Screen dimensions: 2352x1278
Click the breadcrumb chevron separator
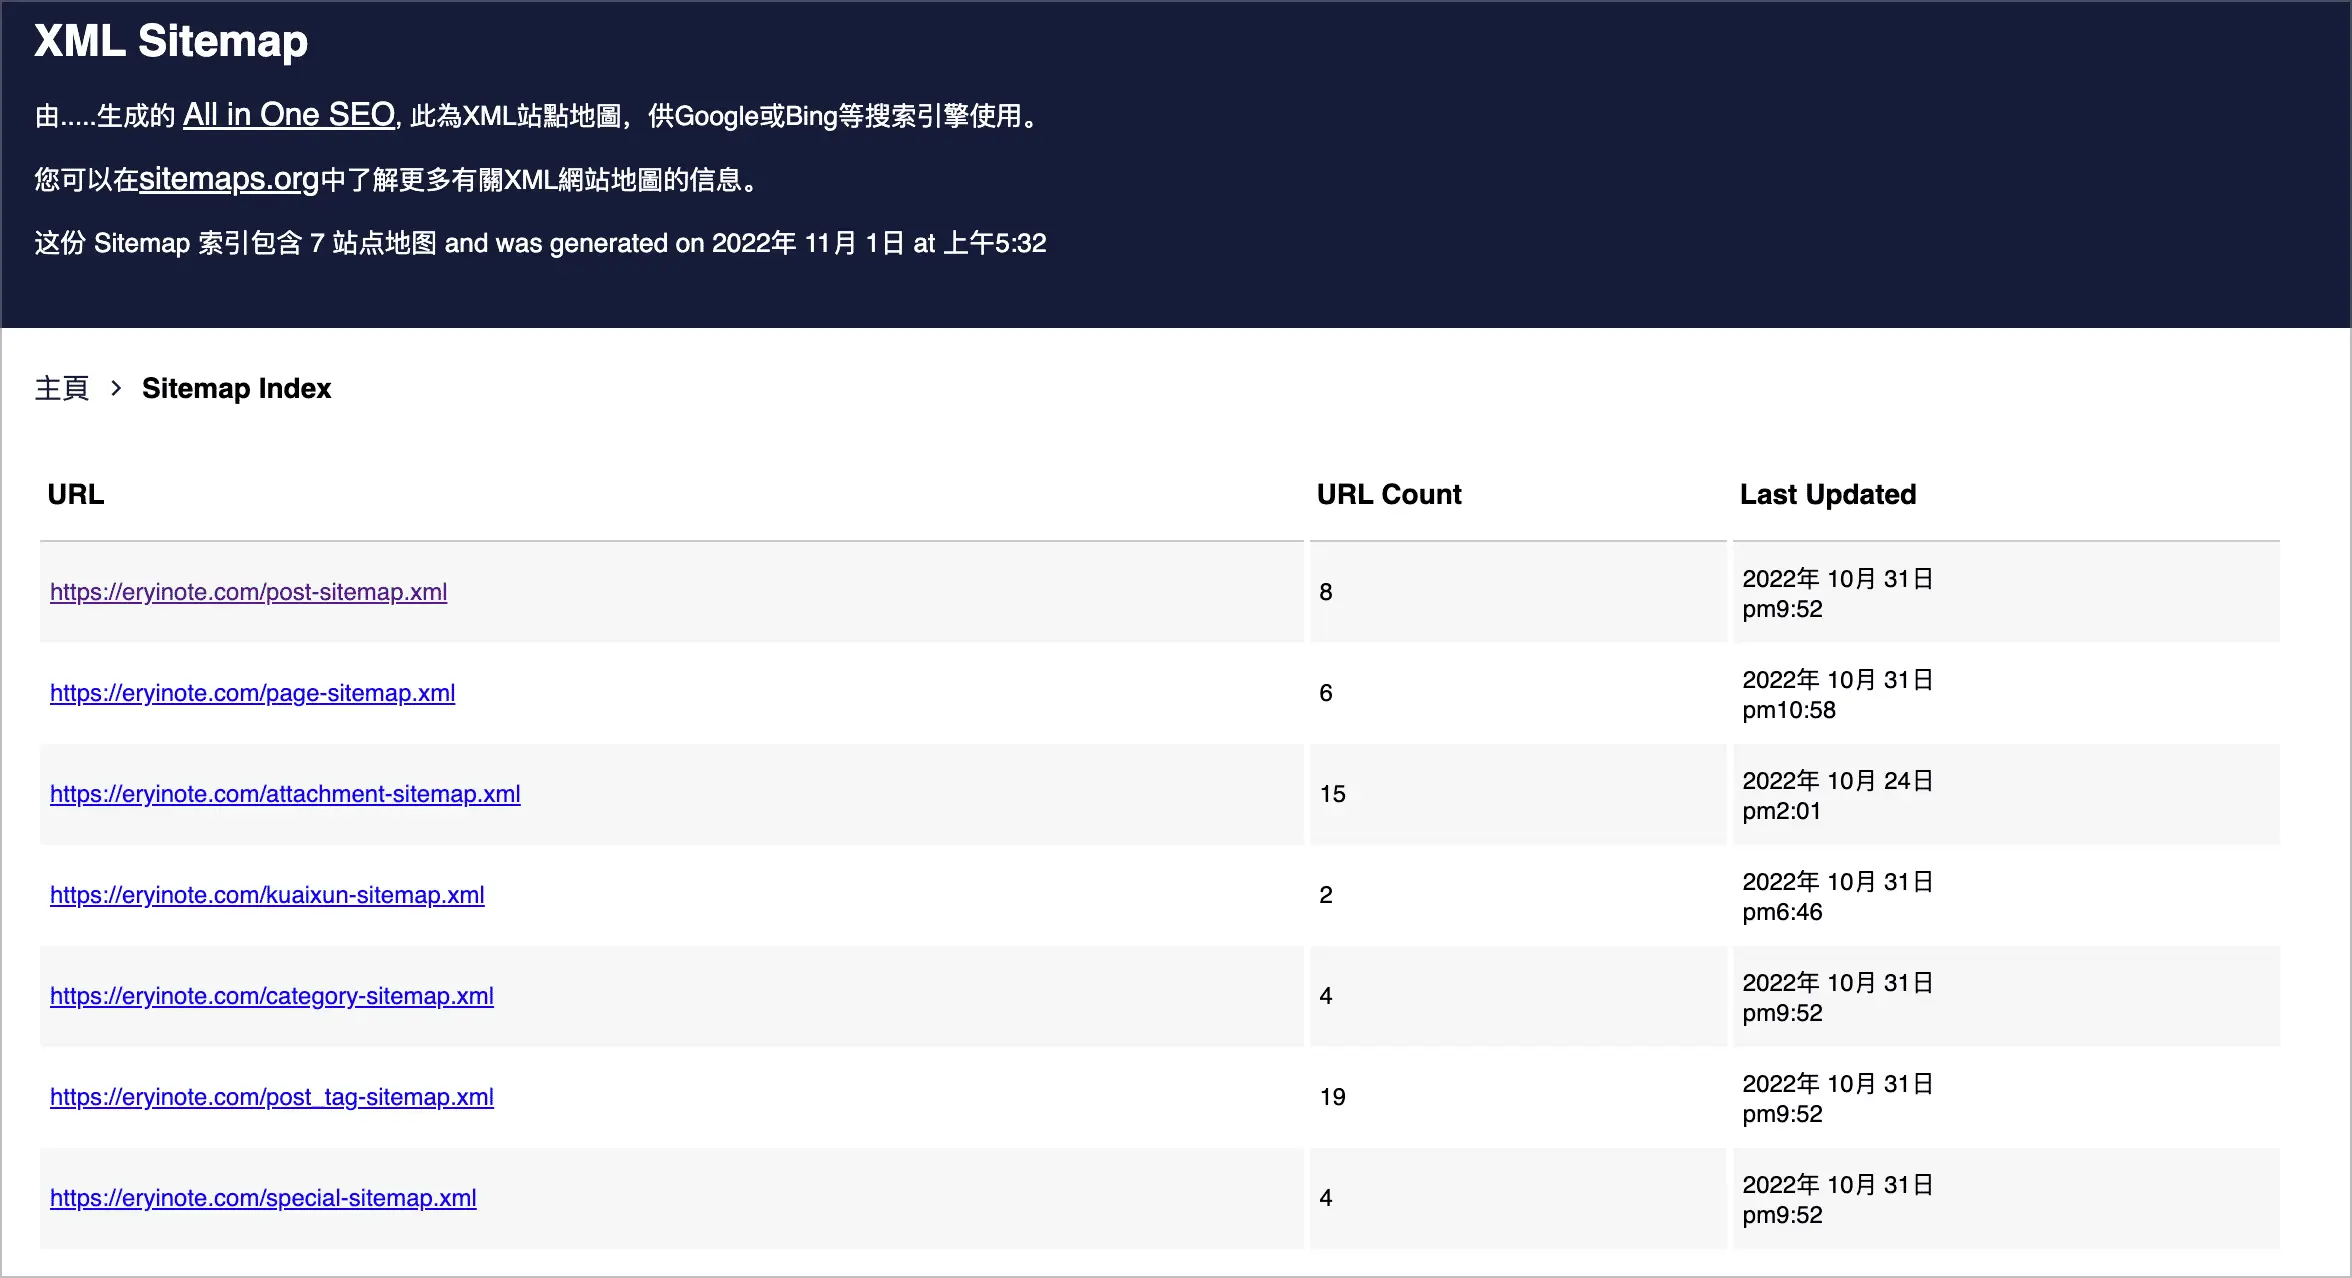coord(116,388)
